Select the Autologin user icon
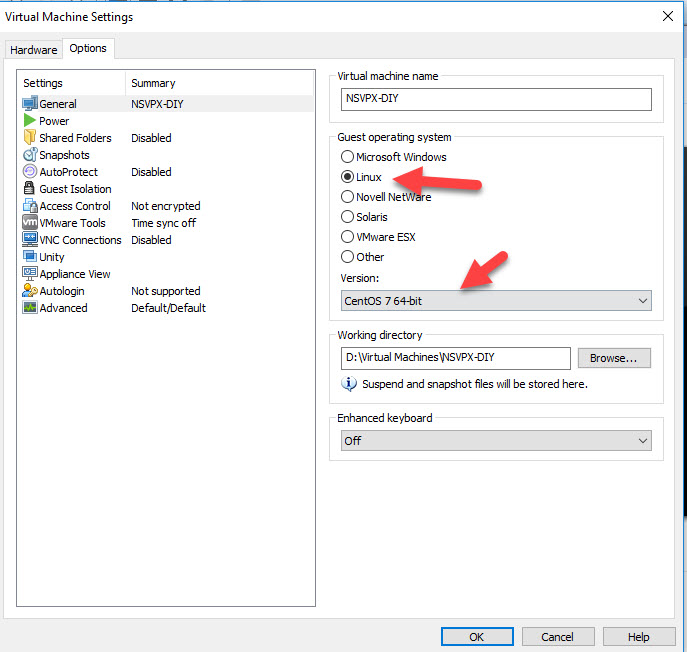The width and height of the screenshot is (687, 652). point(30,291)
